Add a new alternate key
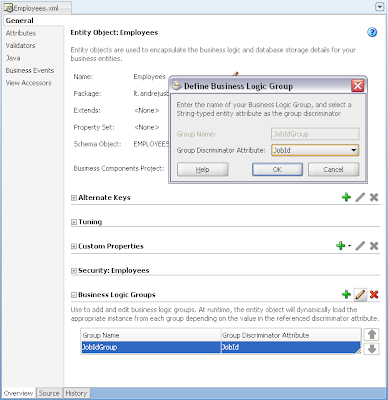Image resolution: width=388 pixels, height=400 pixels. coord(346,197)
